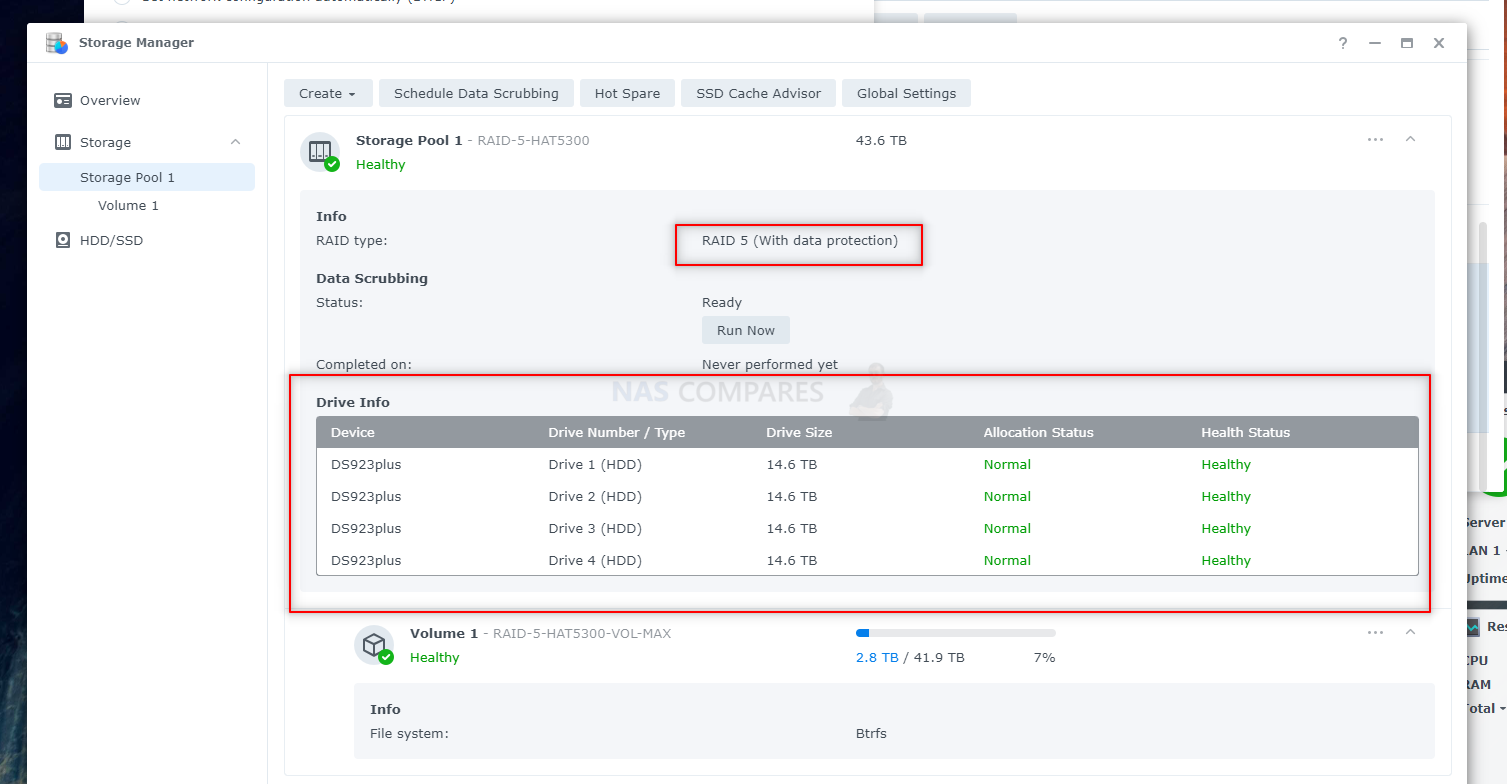This screenshot has width=1507, height=784.
Task: Open the Create dropdown button
Action: click(328, 93)
